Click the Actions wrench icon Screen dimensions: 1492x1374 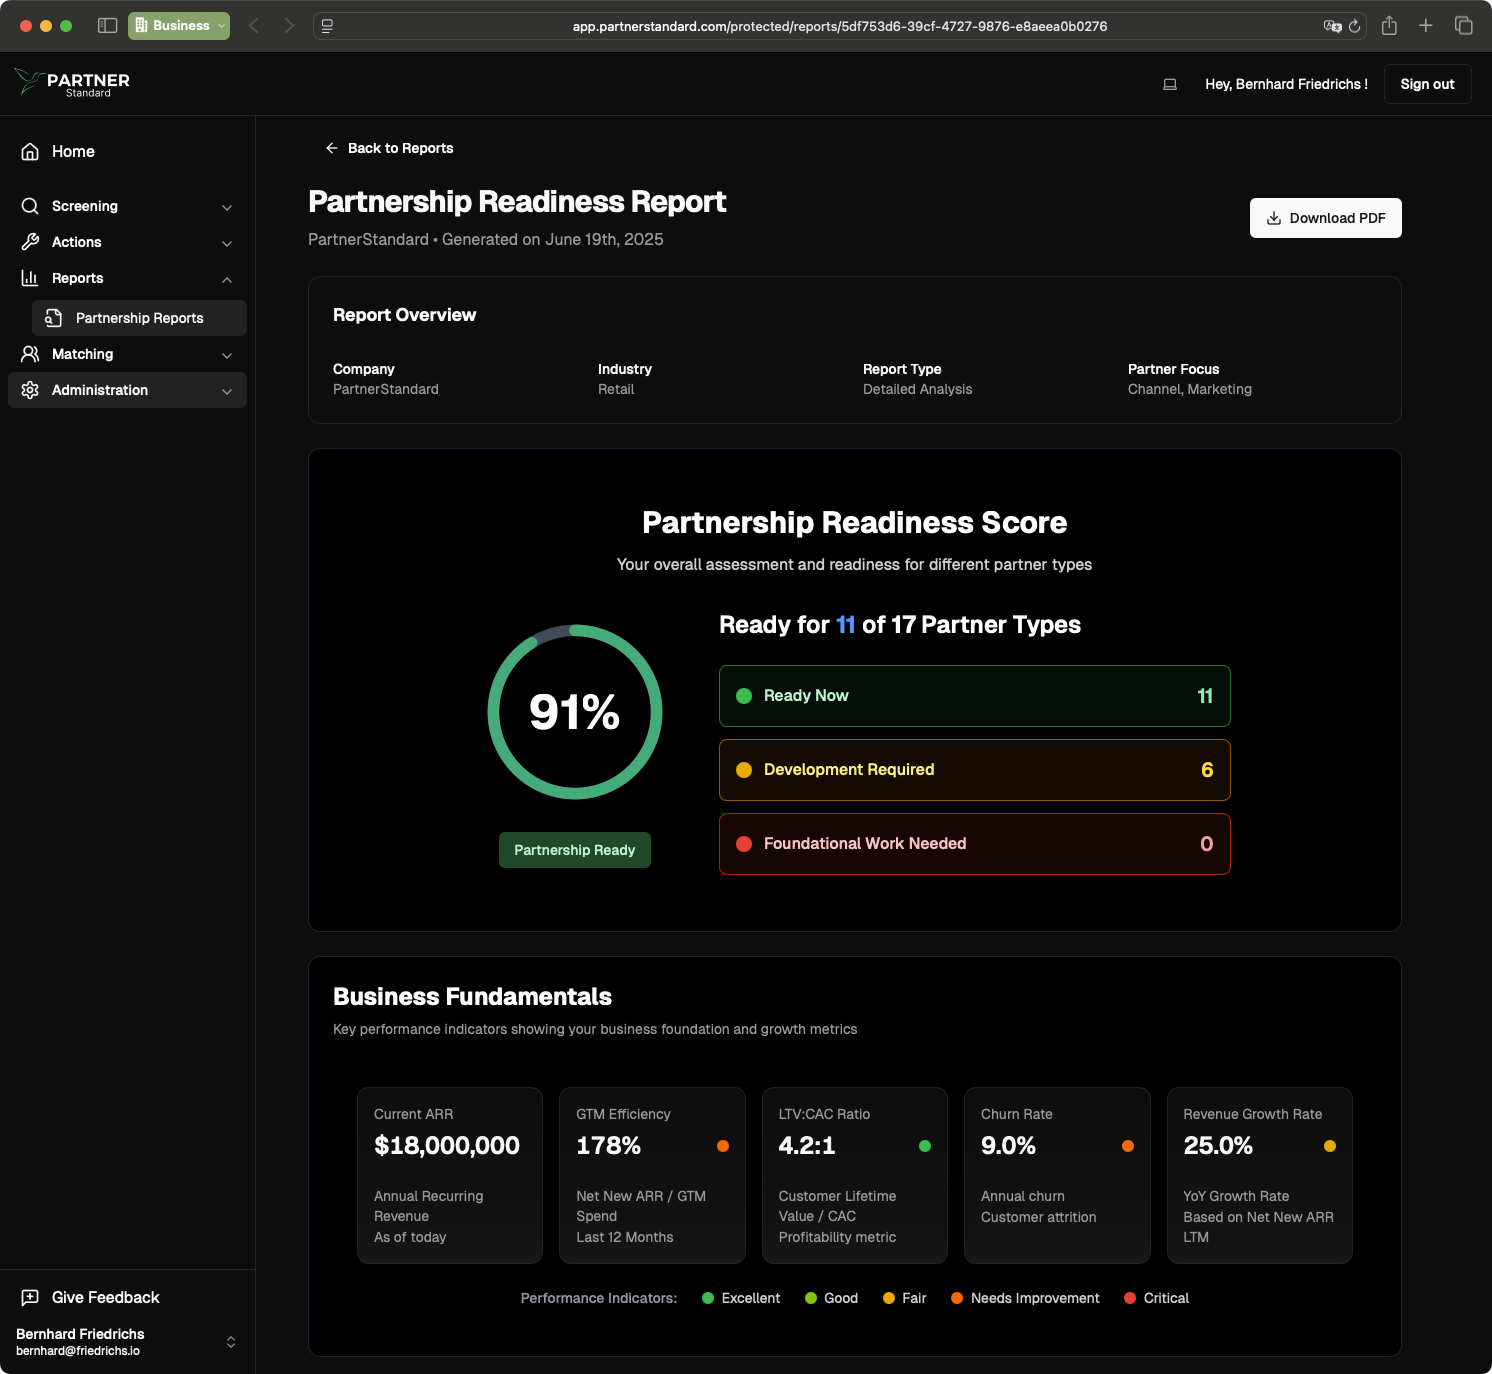30,242
